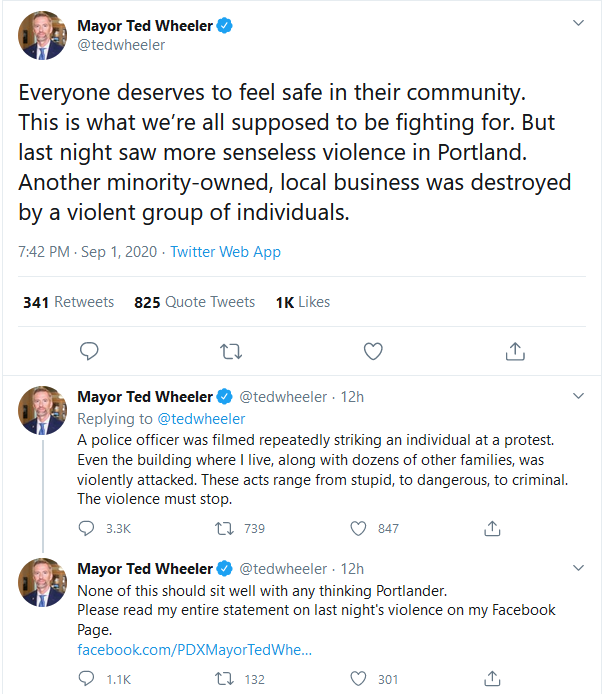Like the main tweet with heart icon

[373, 351]
